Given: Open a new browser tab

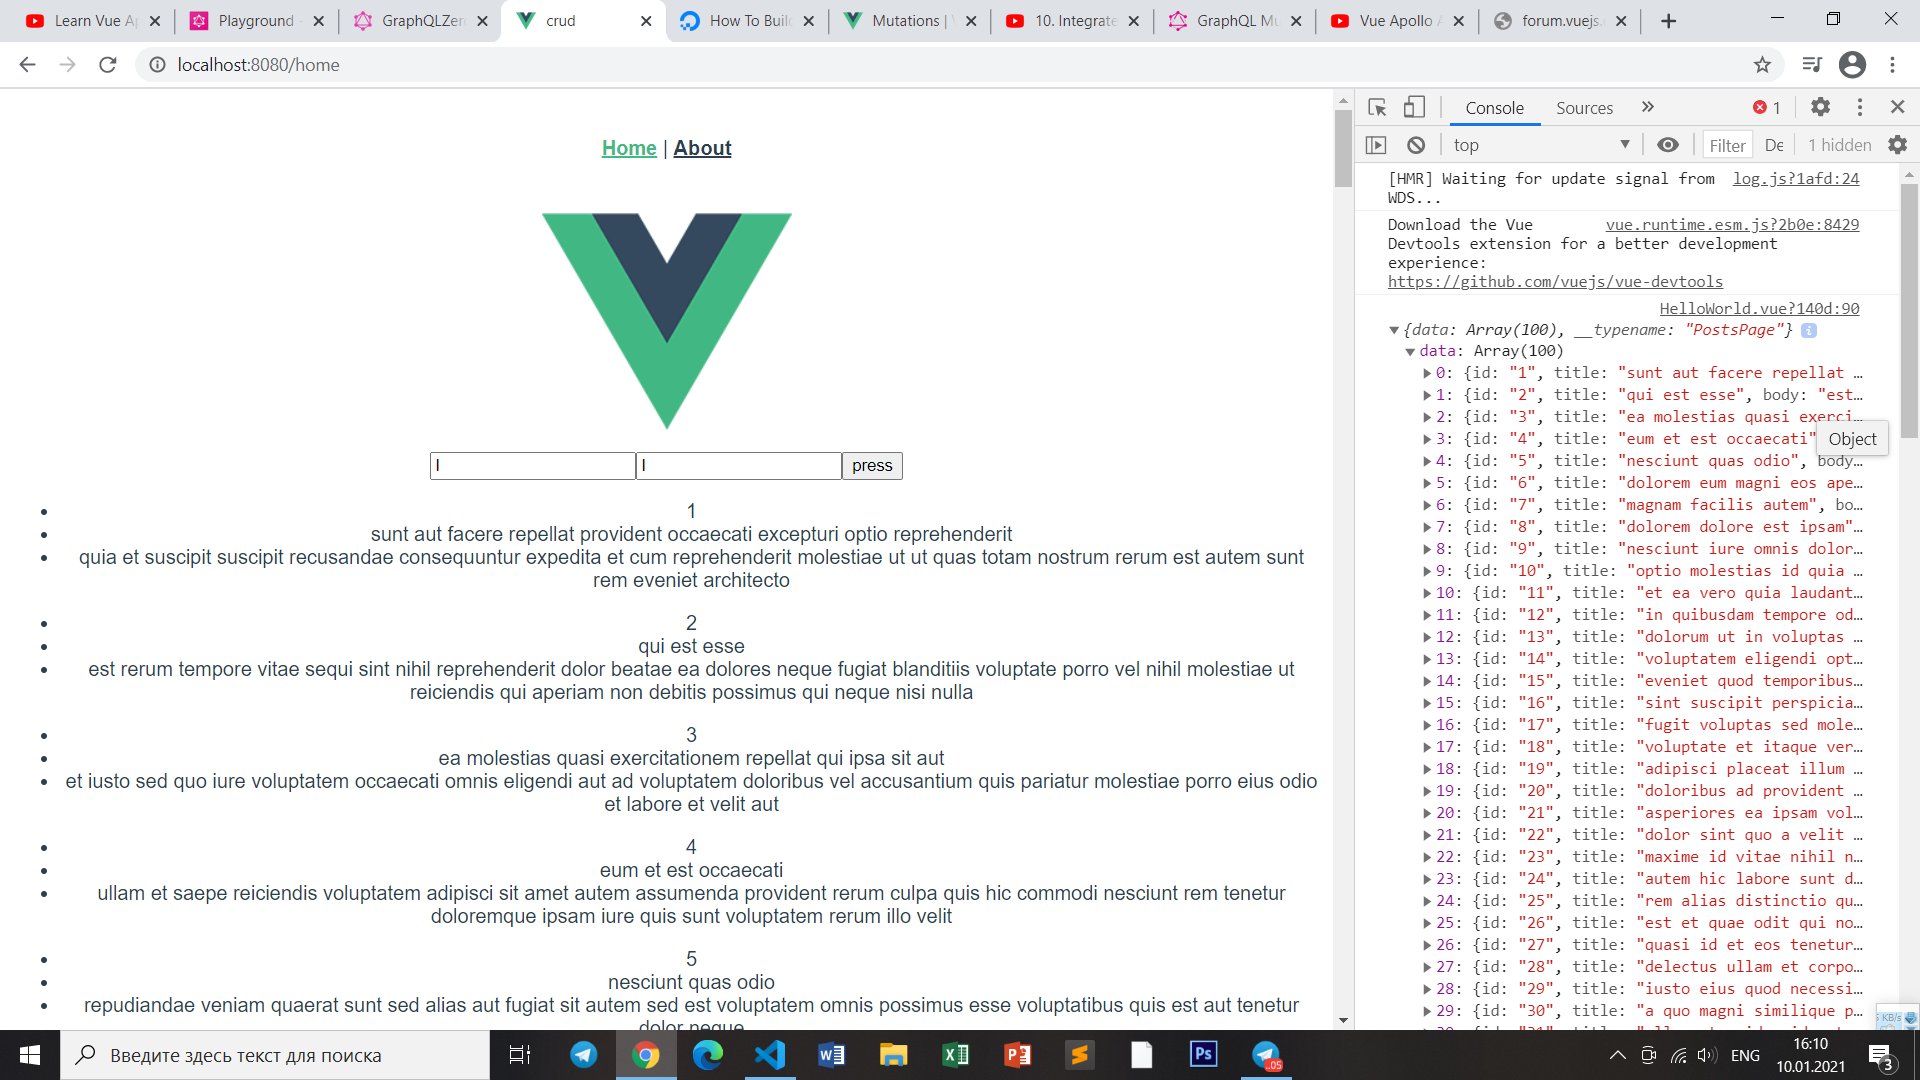Looking at the screenshot, I should point(1668,21).
